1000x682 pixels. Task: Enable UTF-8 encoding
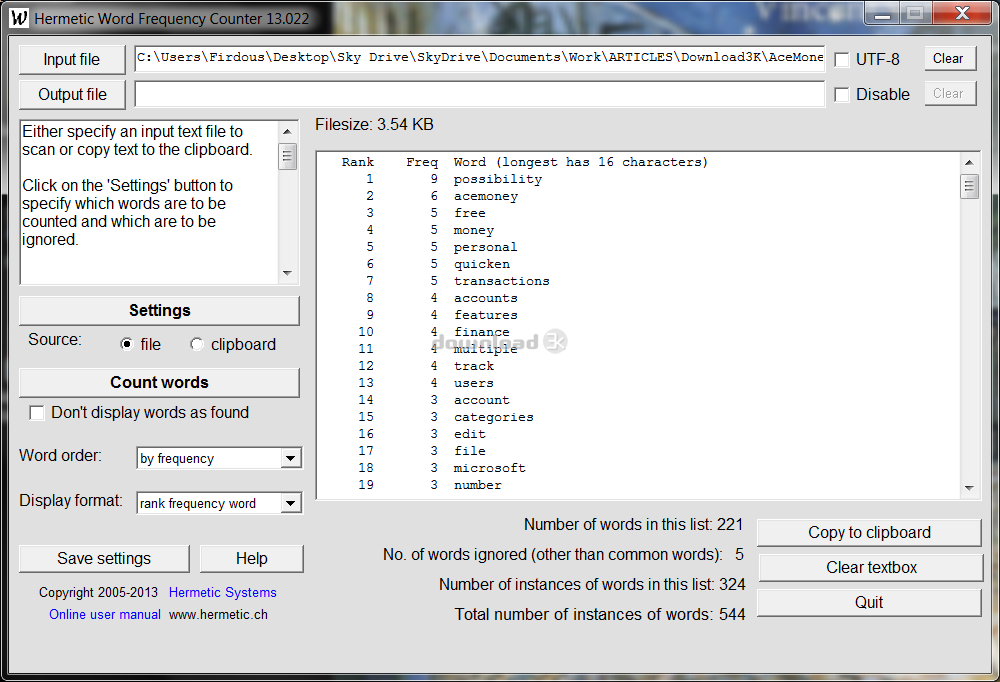pyautogui.click(x=841, y=58)
